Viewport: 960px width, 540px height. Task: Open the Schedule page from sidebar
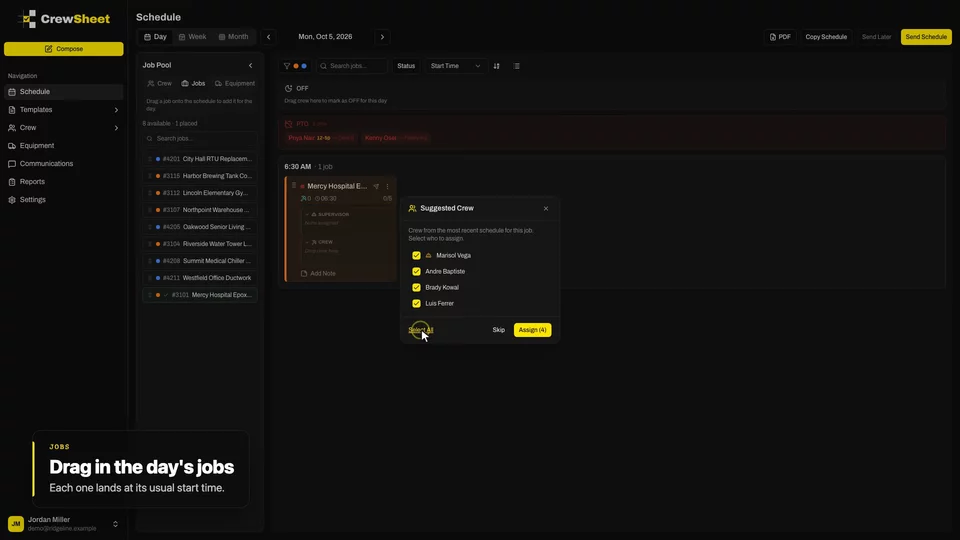[x=64, y=92]
